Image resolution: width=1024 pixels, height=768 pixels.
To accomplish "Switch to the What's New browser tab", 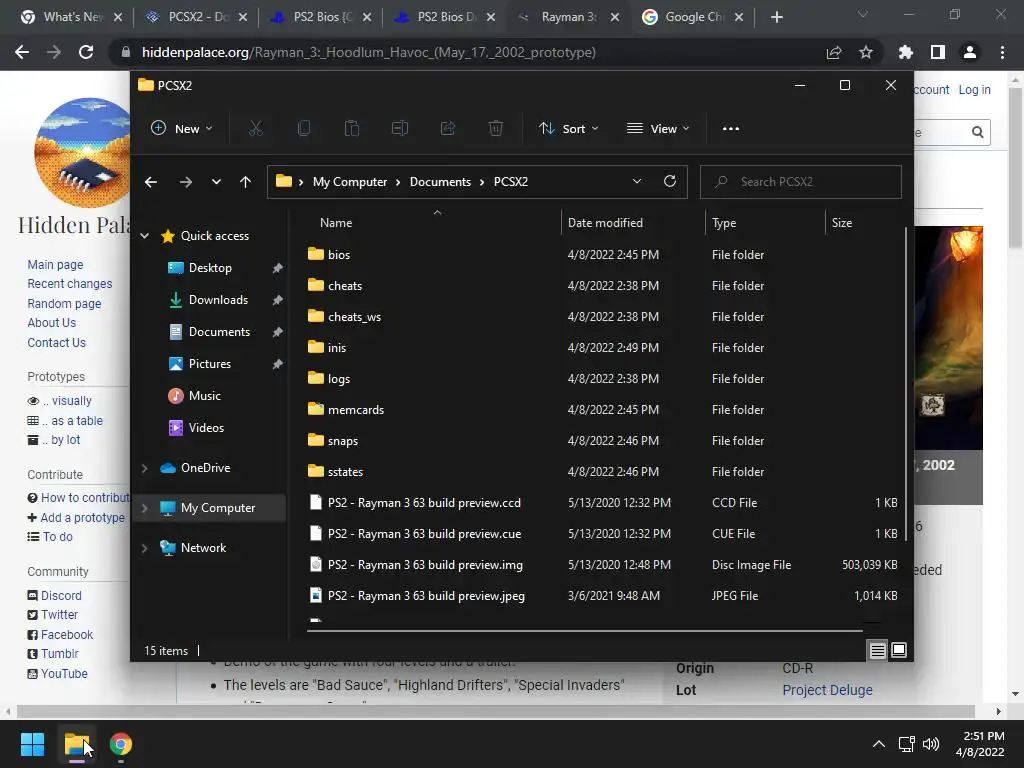I will (x=71, y=17).
